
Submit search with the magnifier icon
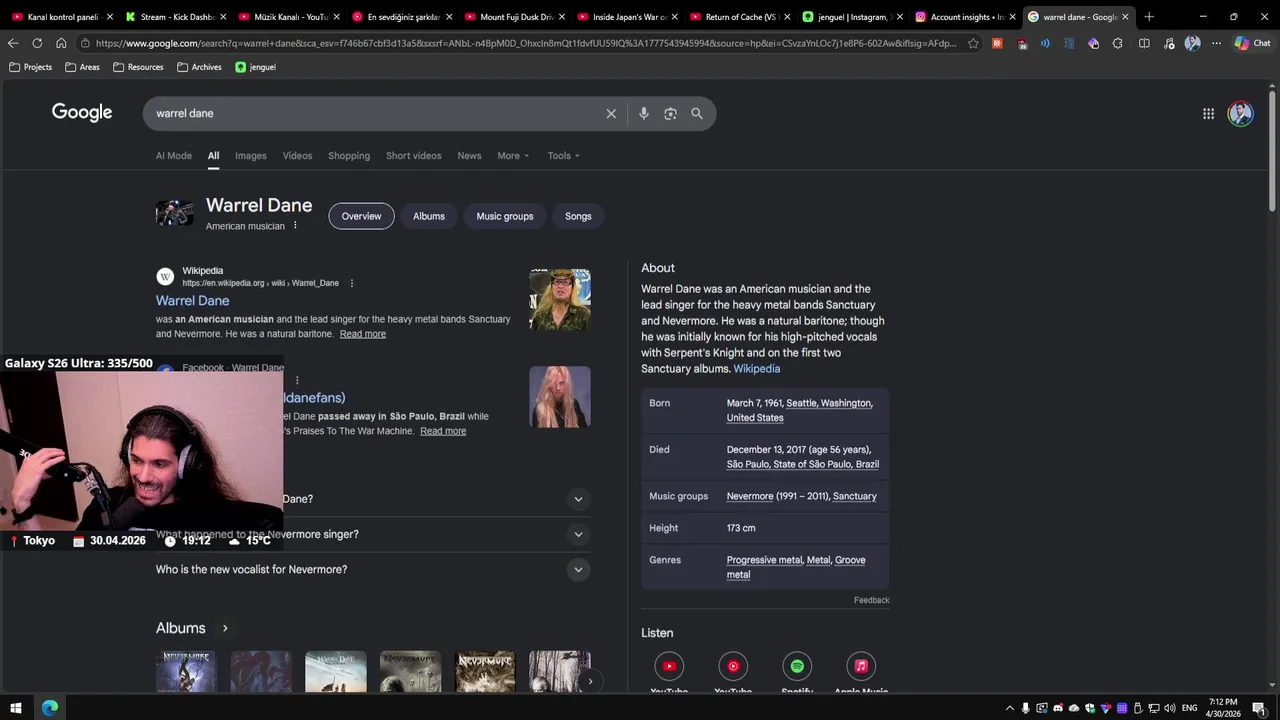[x=697, y=114]
